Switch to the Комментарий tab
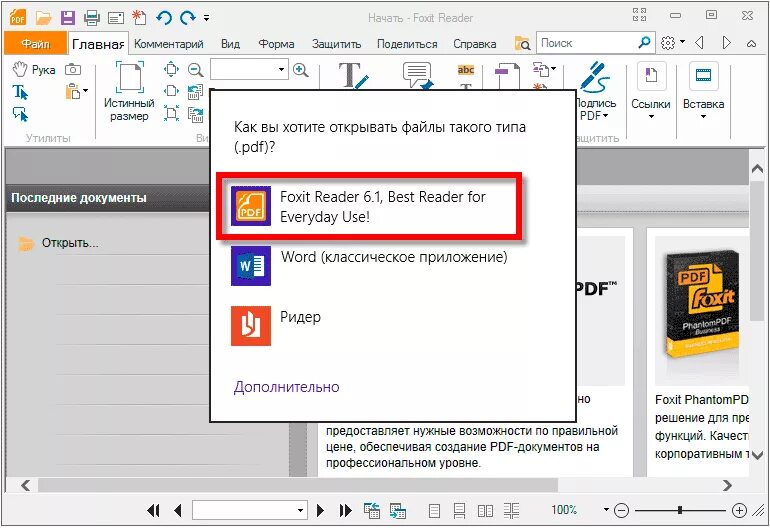 pos(168,44)
